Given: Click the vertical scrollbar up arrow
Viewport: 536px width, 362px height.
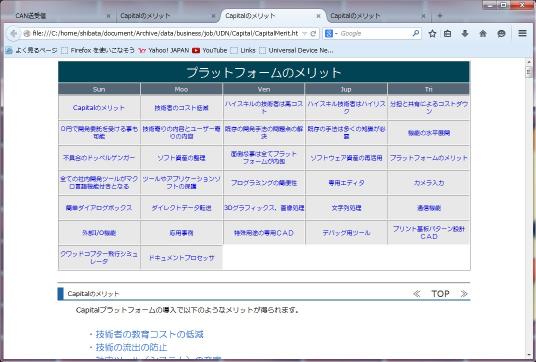Looking at the screenshot, I should click(529, 62).
